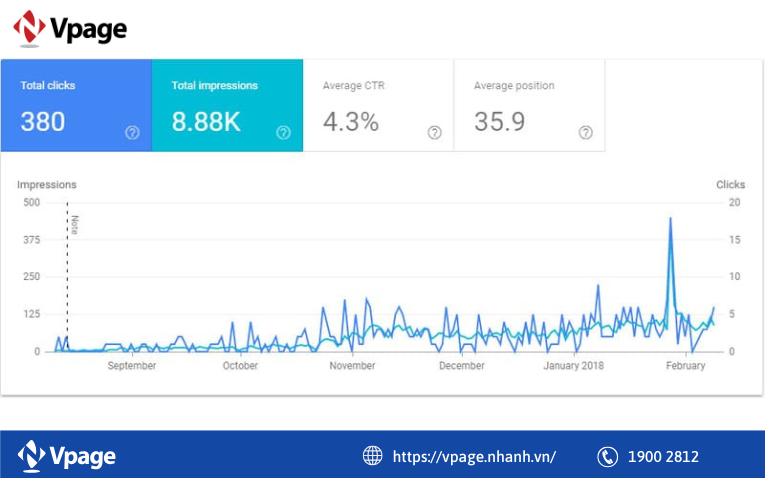
Task: Open the Average CTR help question mark
Action: tap(434, 133)
